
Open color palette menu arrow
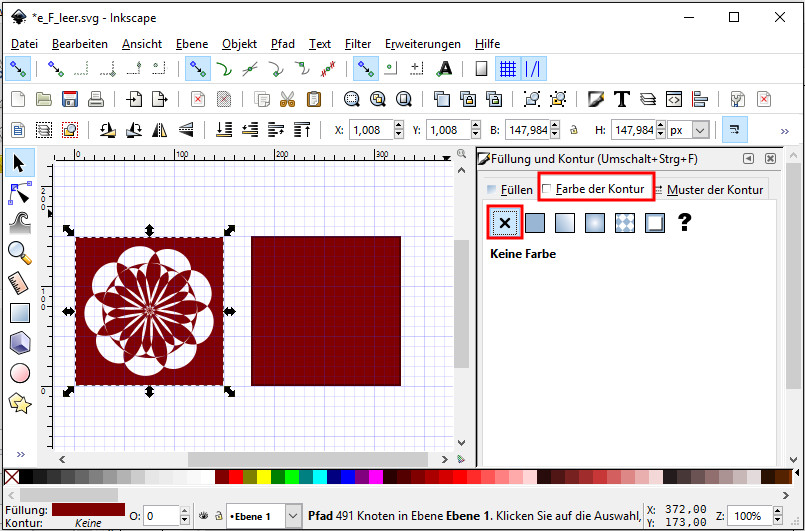tap(797, 471)
